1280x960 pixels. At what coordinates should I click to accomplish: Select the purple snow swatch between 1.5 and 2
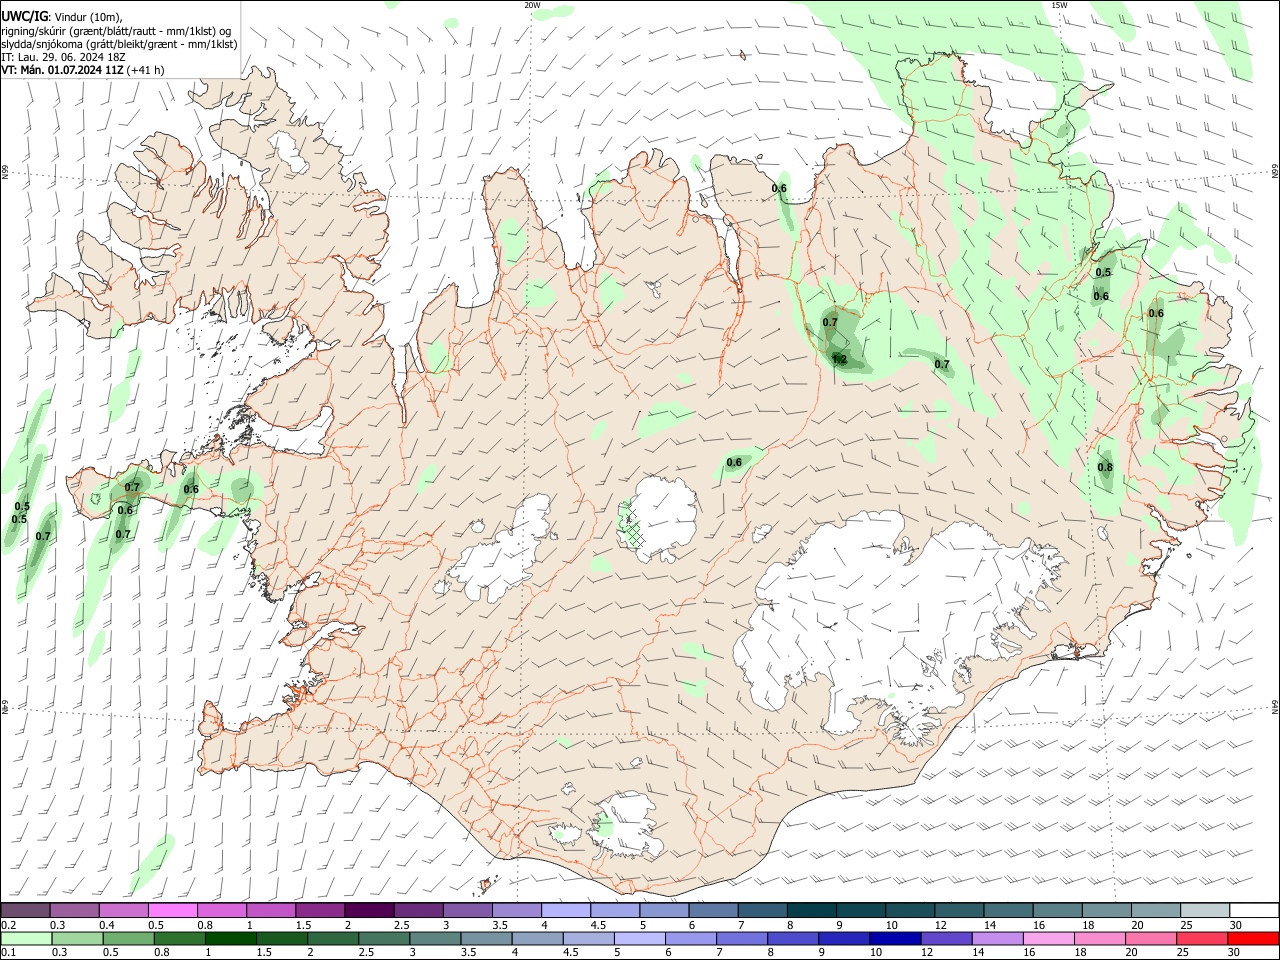click(x=321, y=911)
